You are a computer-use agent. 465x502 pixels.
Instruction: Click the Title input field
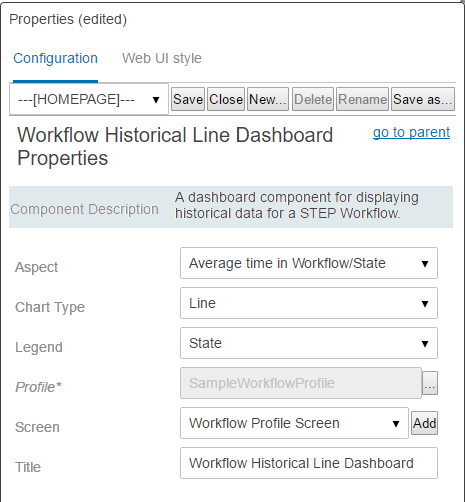pyautogui.click(x=309, y=463)
